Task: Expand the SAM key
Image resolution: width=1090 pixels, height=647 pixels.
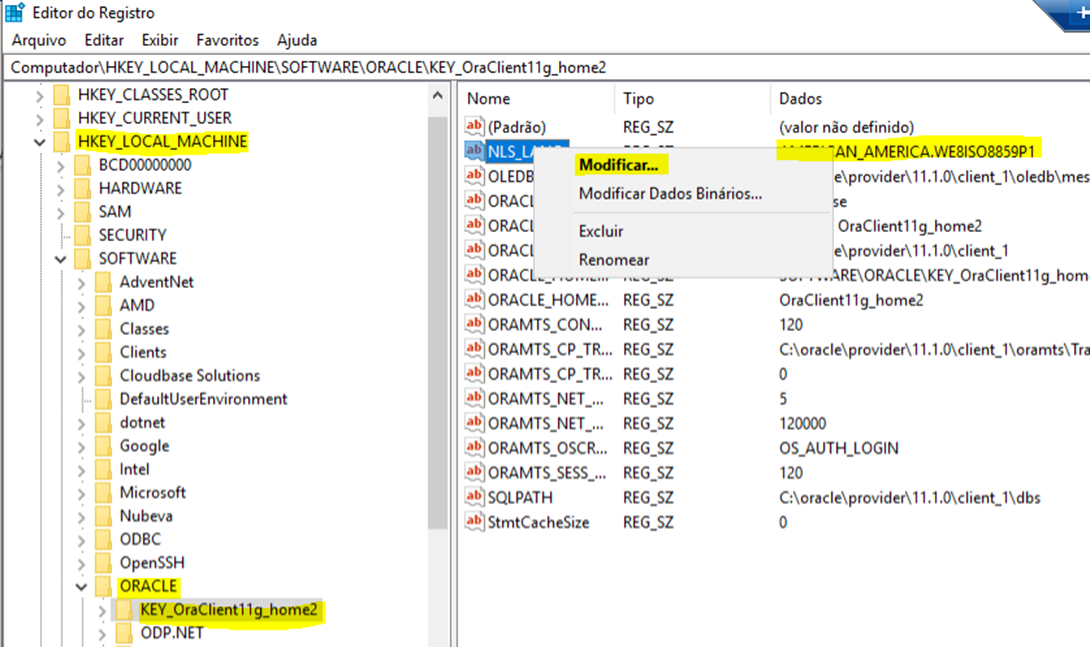Action: click(x=60, y=213)
